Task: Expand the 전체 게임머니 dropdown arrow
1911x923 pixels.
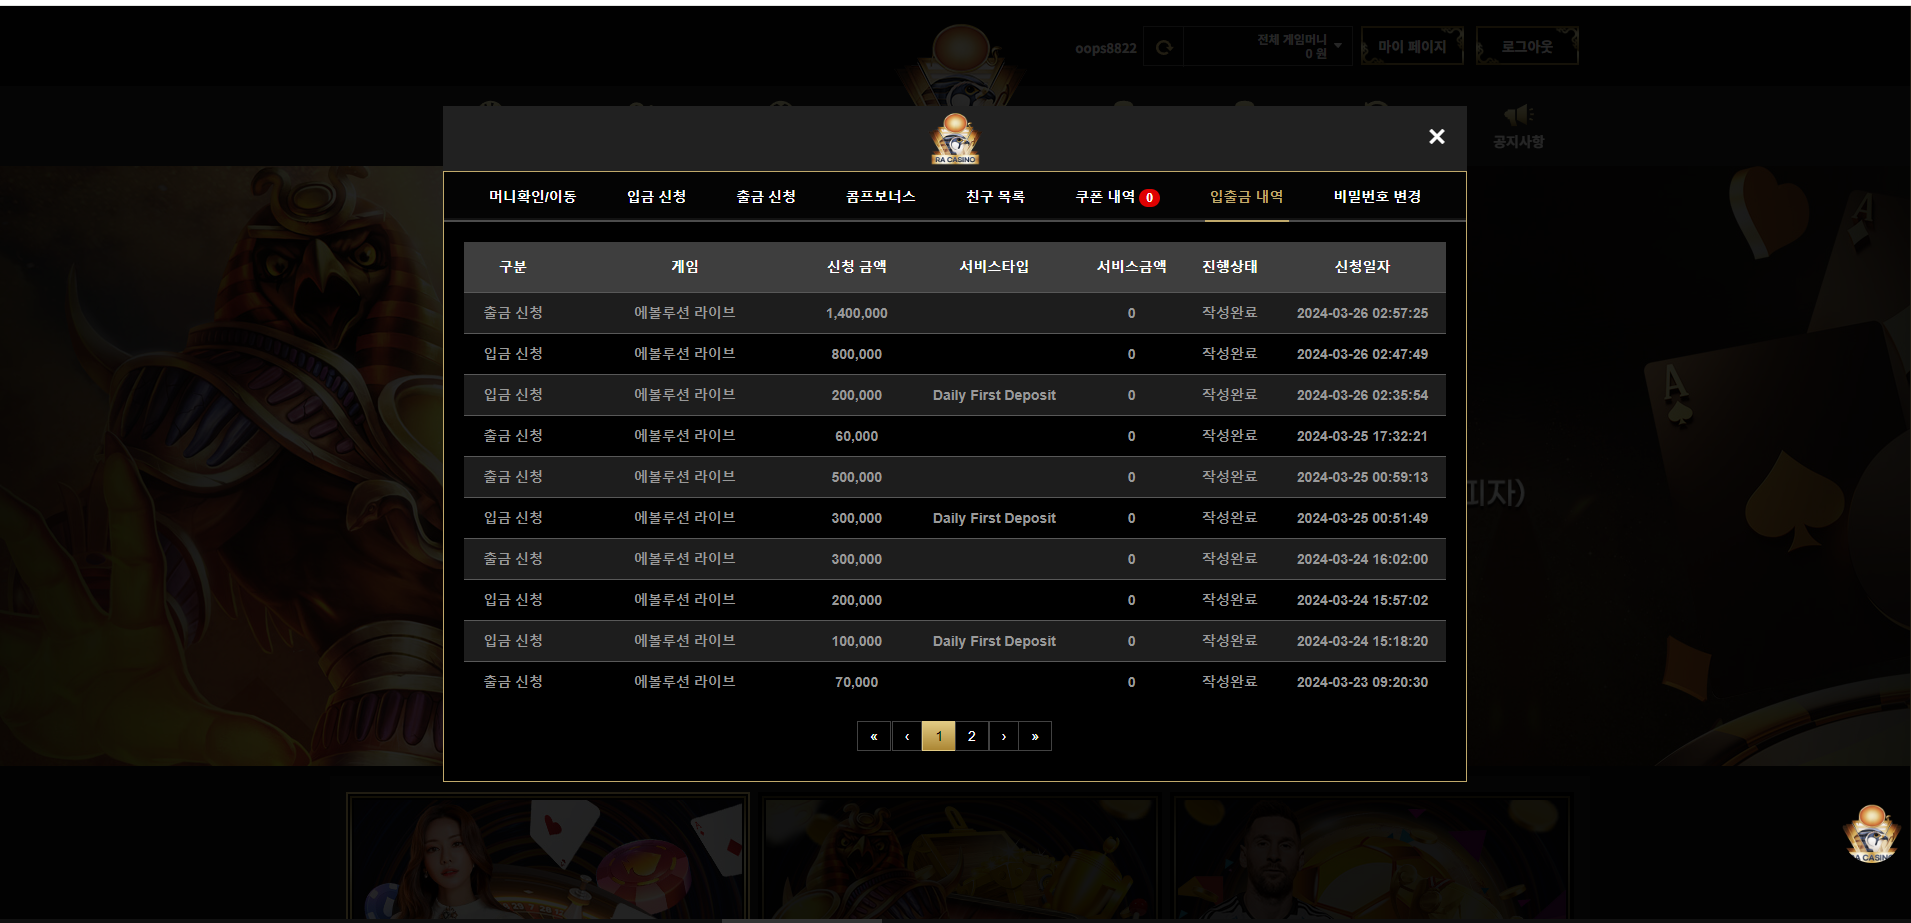Action: 1338,45
